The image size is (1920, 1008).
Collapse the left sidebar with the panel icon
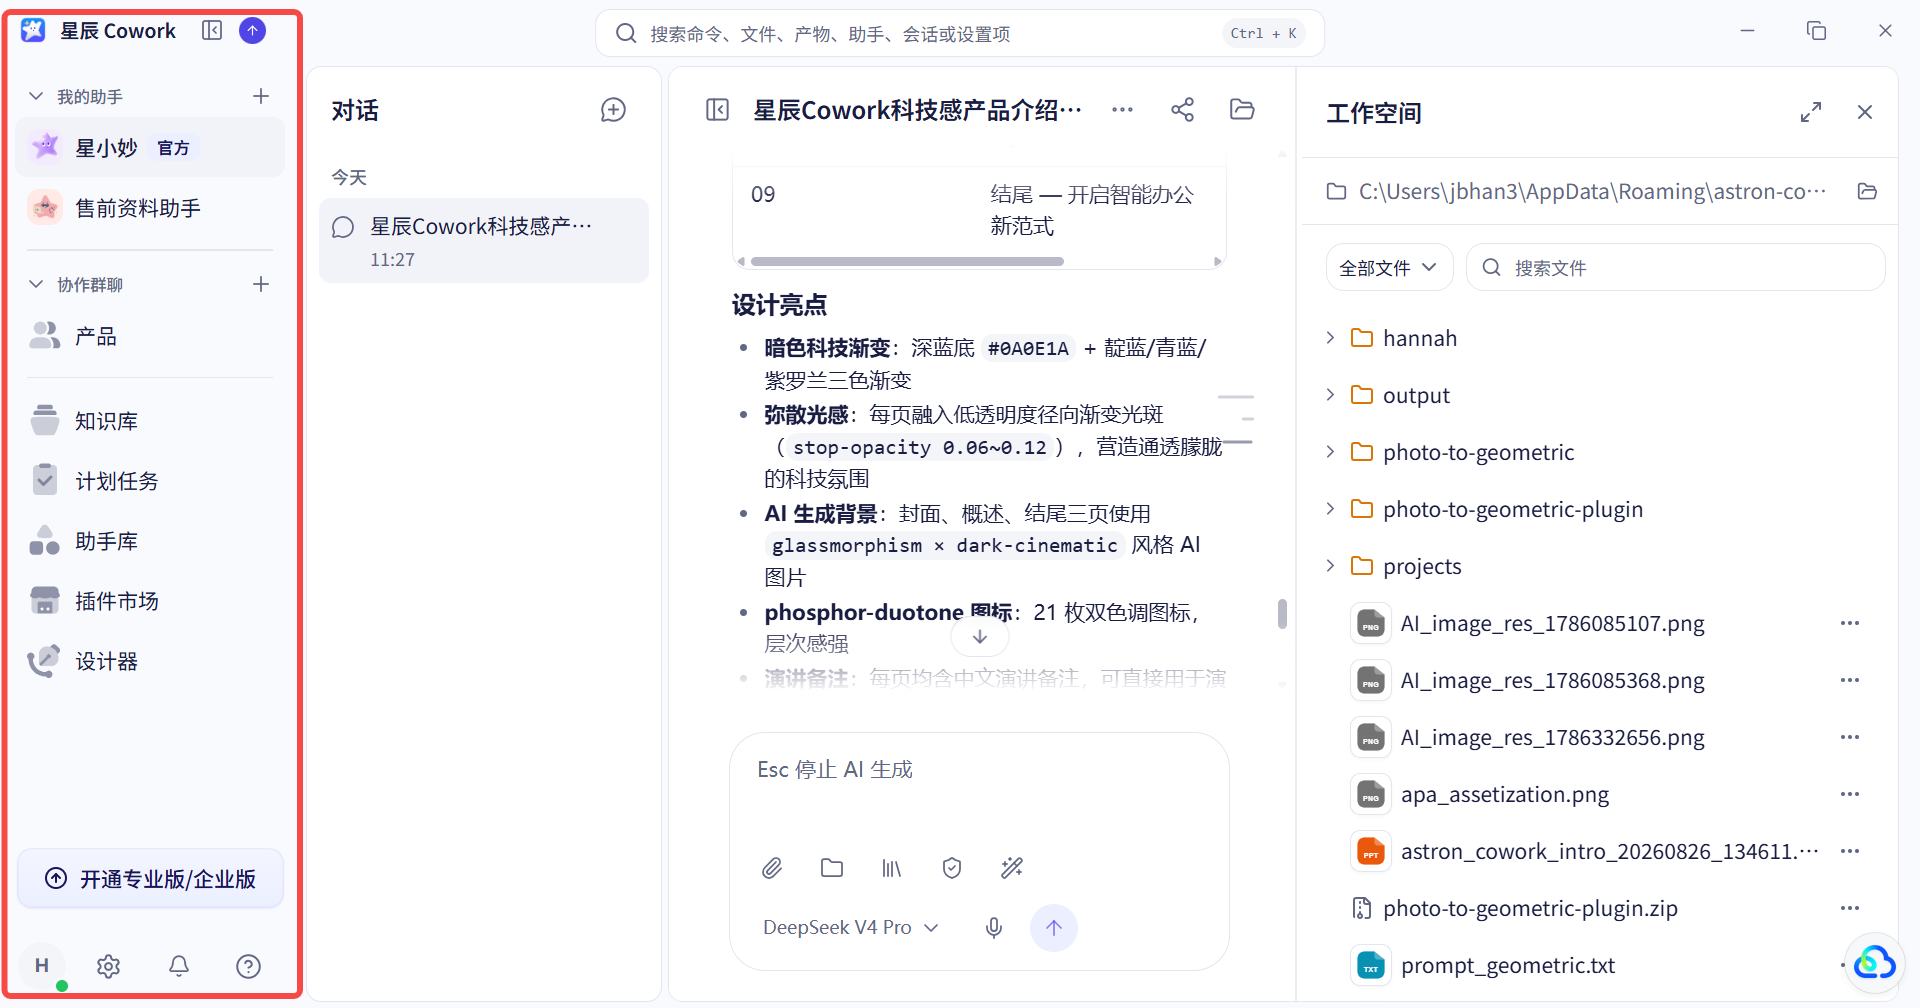pyautogui.click(x=212, y=31)
